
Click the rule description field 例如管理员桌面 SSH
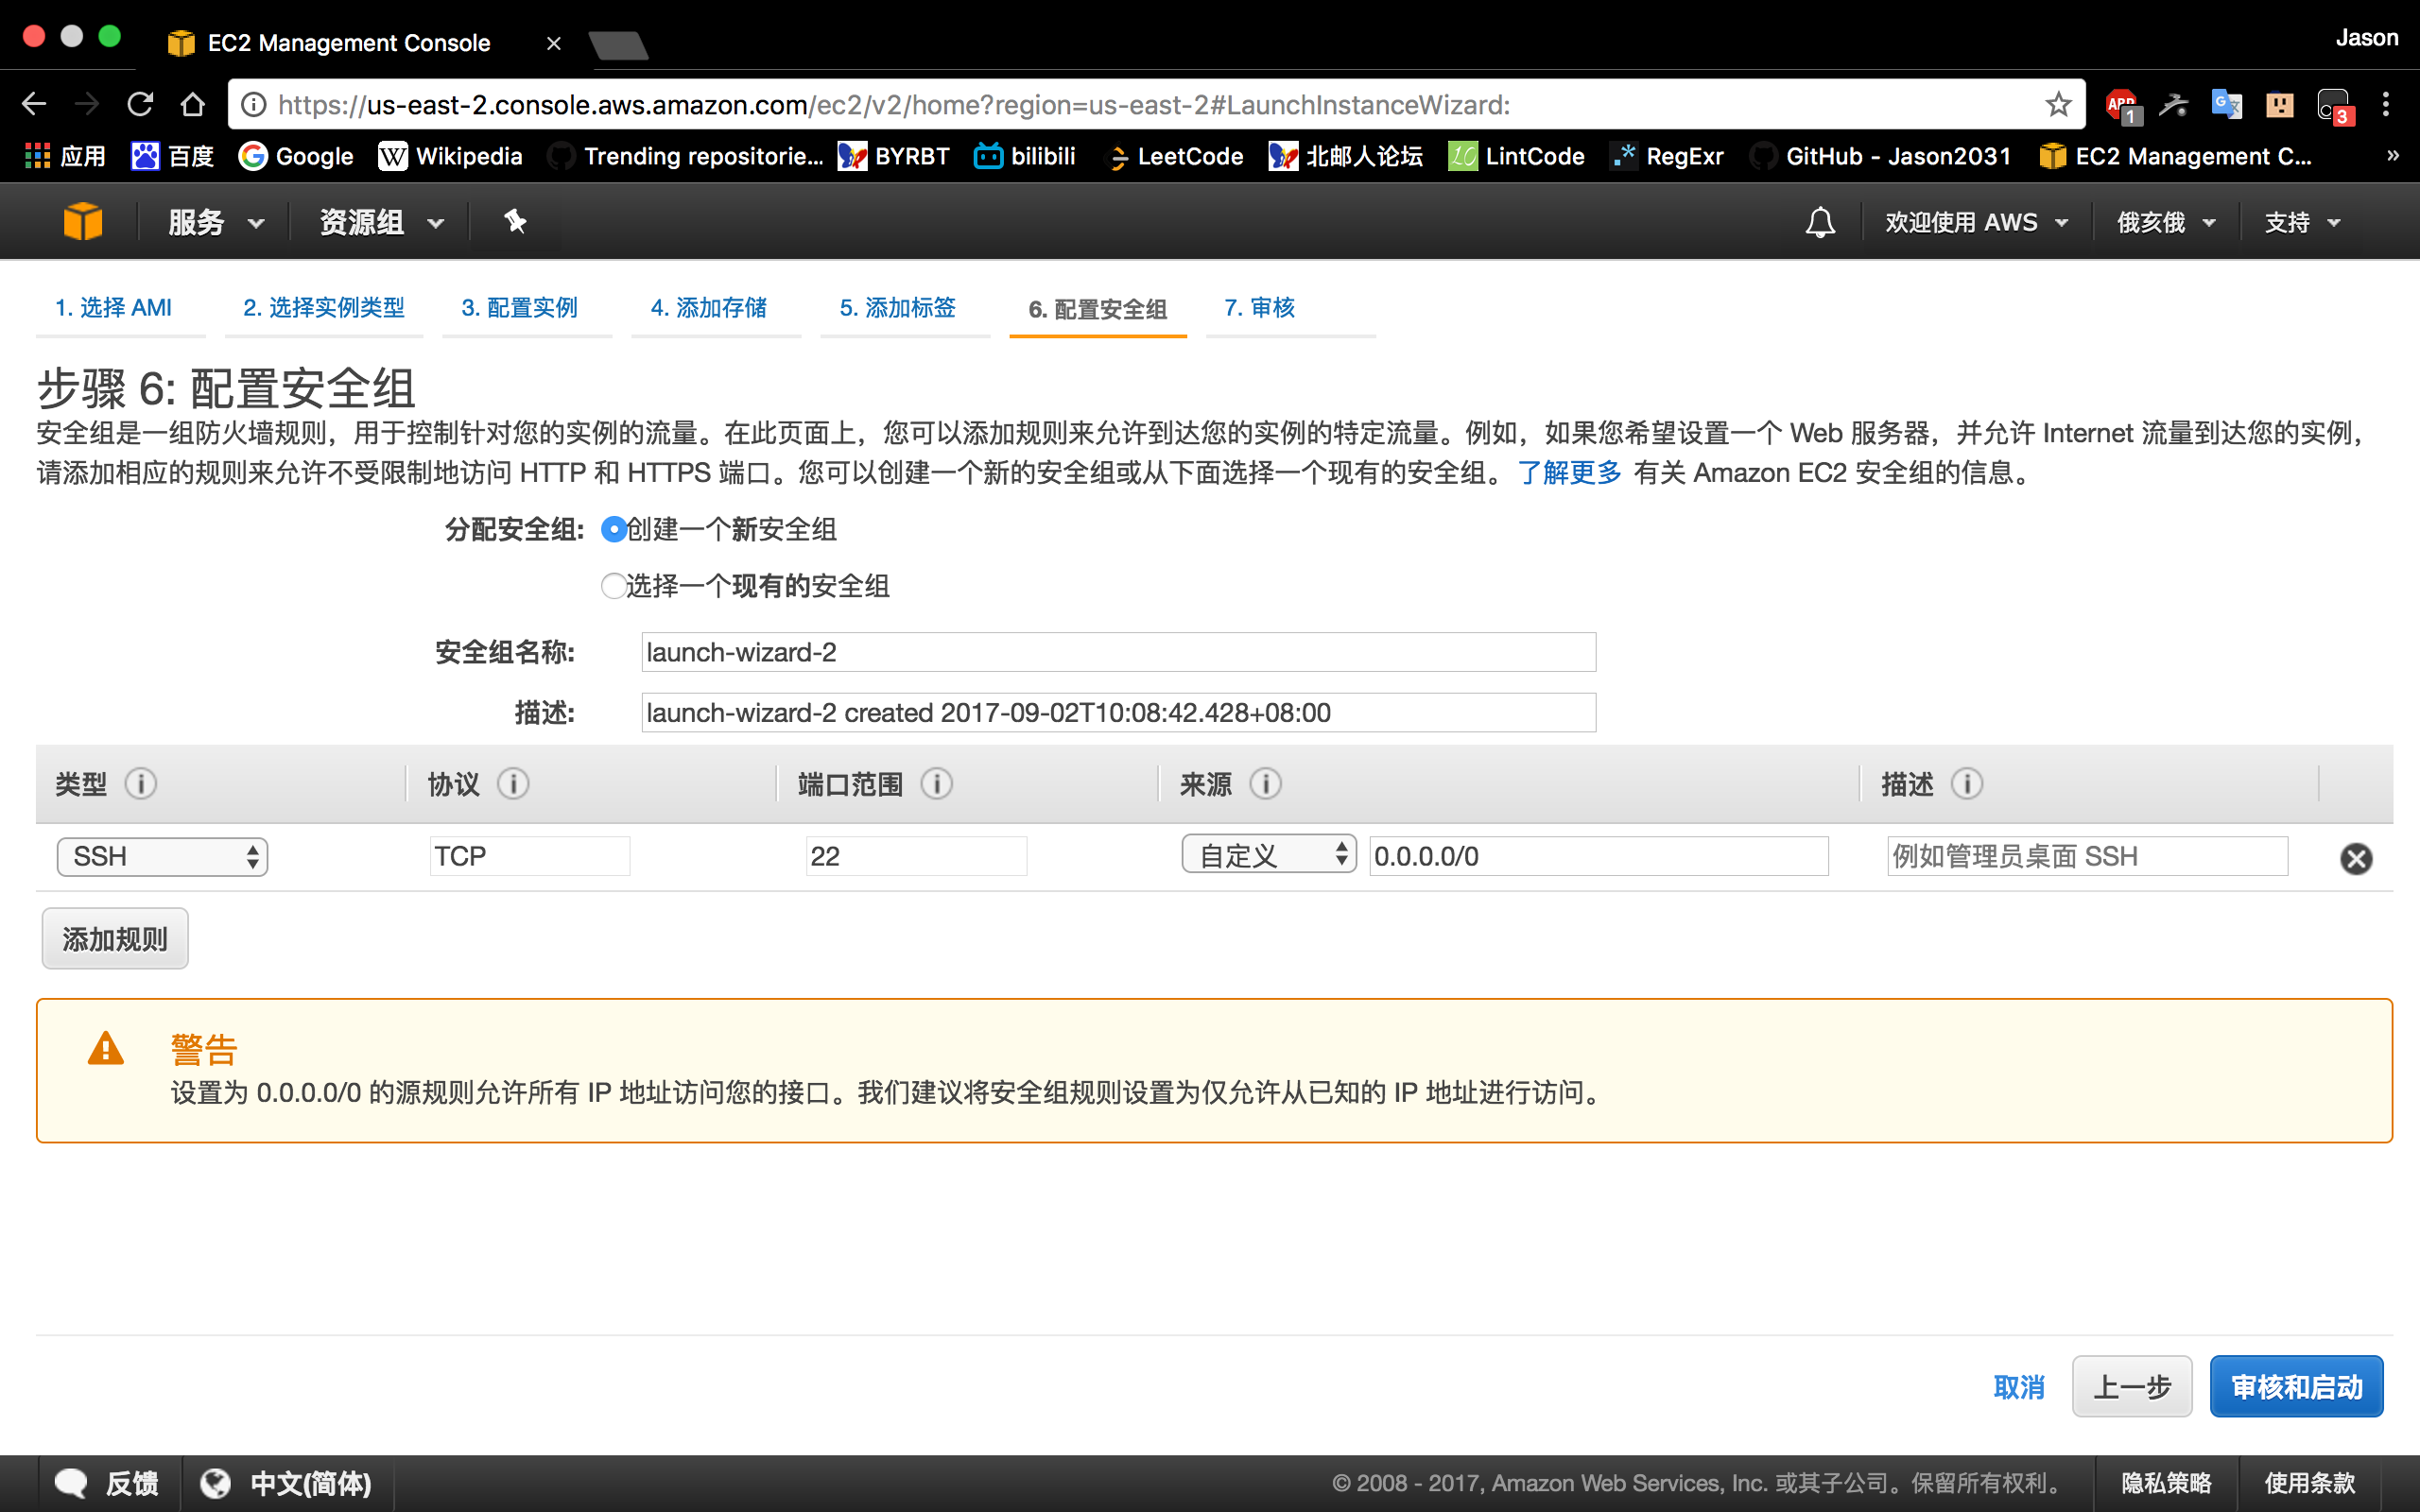[2087, 856]
